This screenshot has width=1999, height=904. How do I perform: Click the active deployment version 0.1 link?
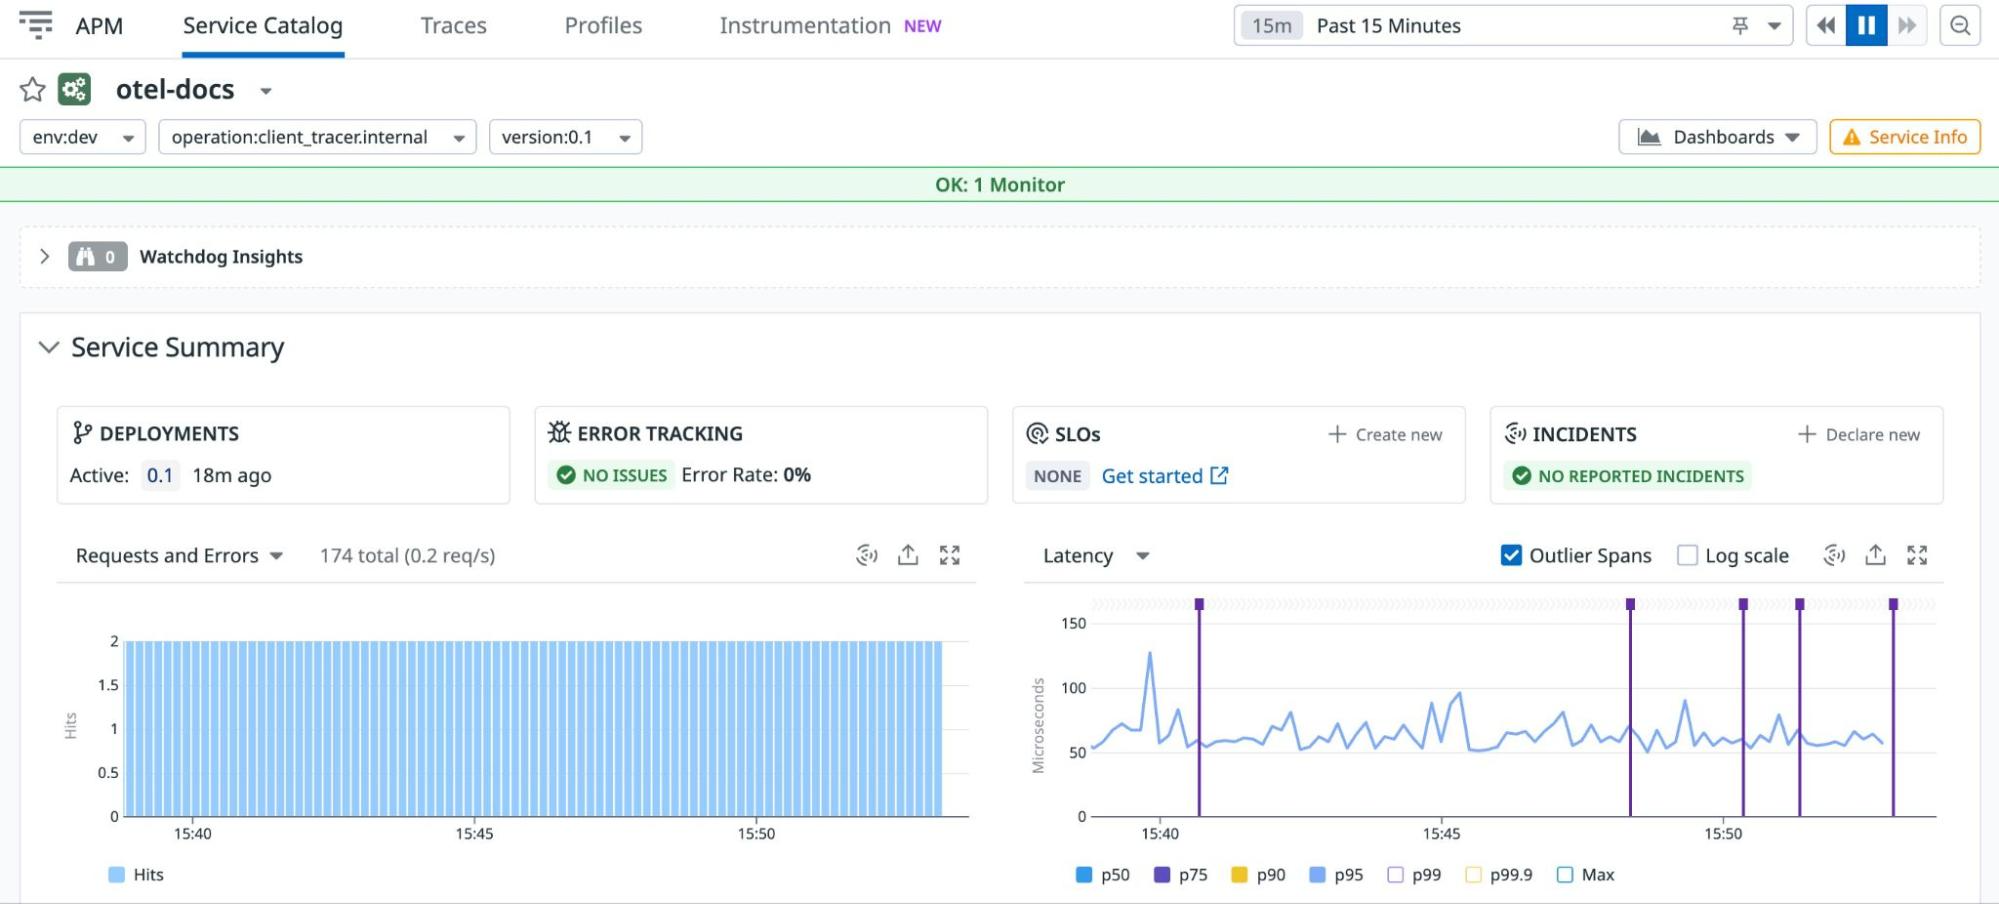(160, 475)
